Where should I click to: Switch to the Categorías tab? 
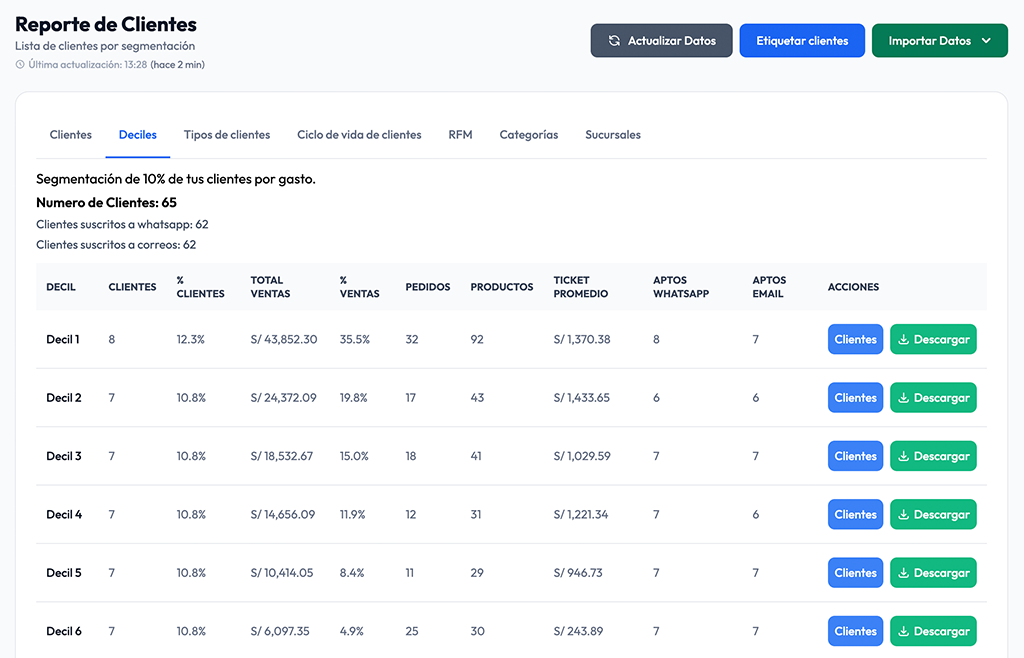[x=529, y=135]
